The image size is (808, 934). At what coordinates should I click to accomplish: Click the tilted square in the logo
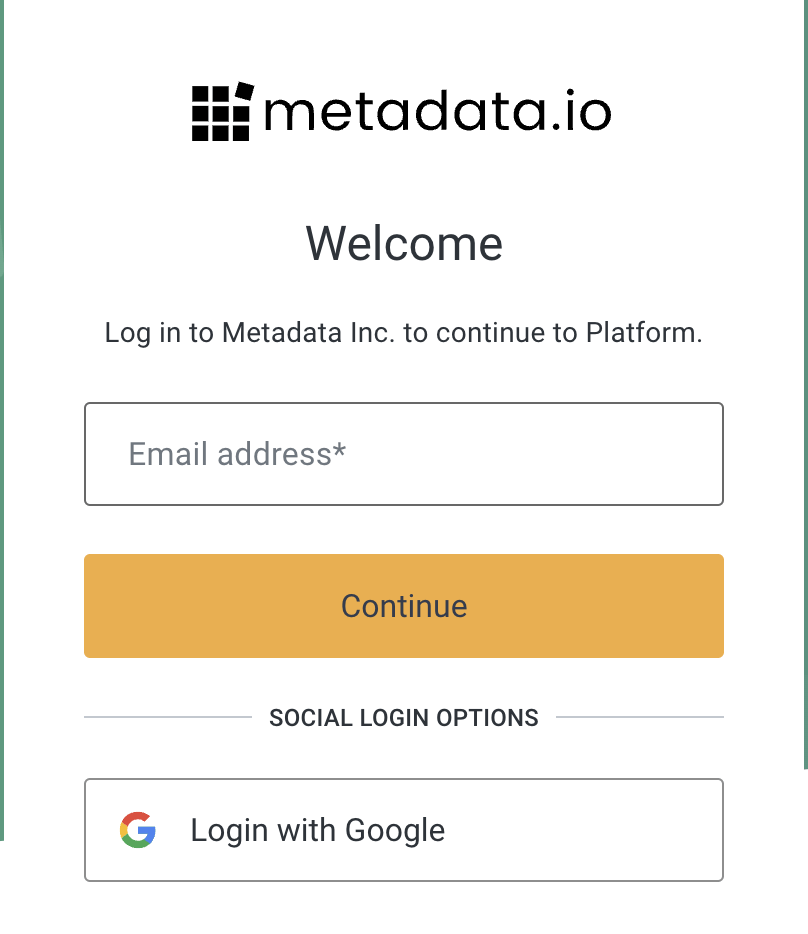tap(244, 91)
